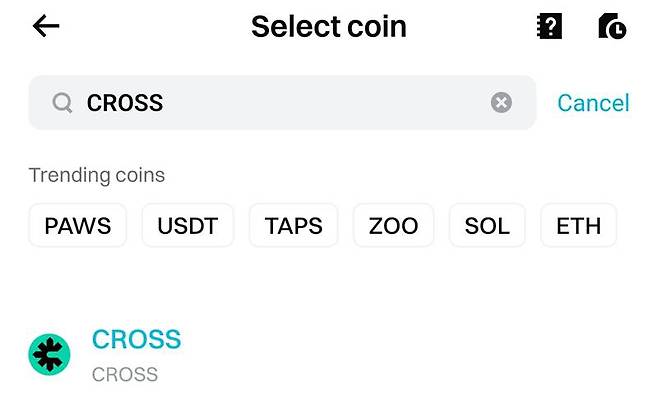Image resolution: width=658 pixels, height=413 pixels.
Task: Open the history clock icon
Action: click(612, 26)
